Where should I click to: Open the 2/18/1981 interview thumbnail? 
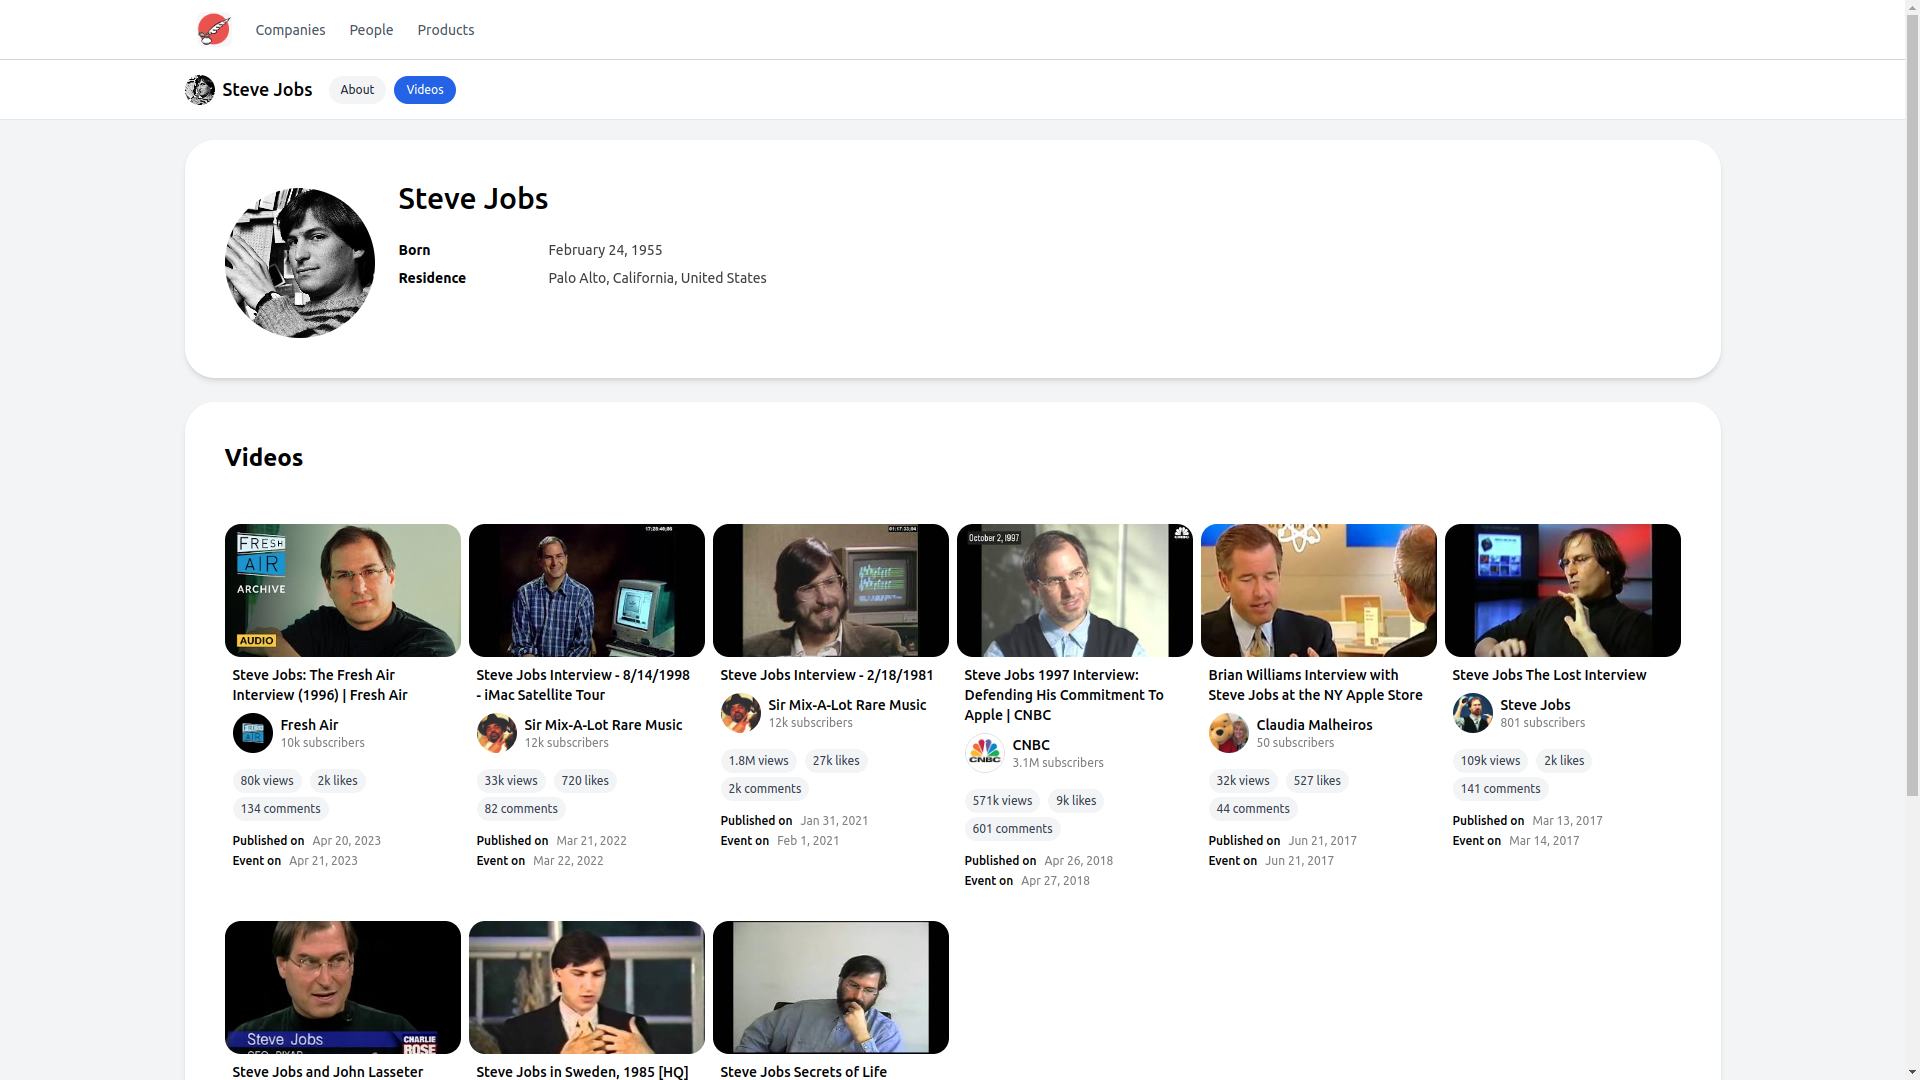click(x=831, y=590)
